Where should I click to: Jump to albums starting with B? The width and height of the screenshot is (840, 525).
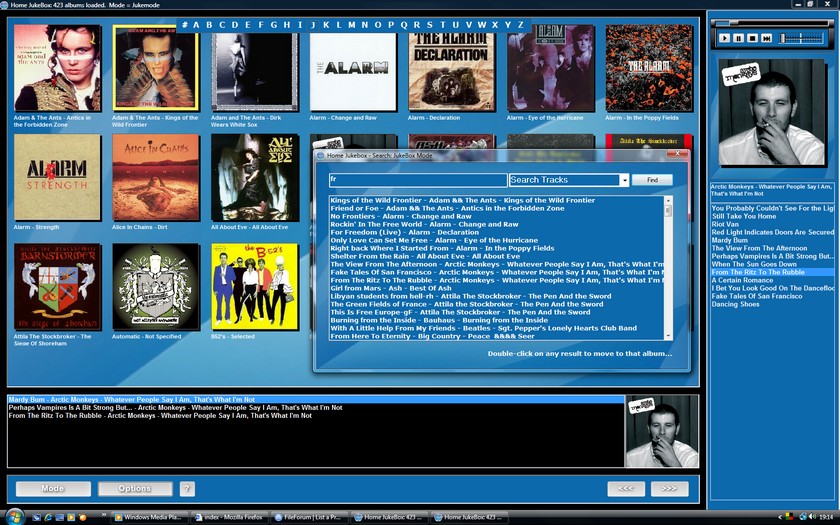tap(209, 25)
